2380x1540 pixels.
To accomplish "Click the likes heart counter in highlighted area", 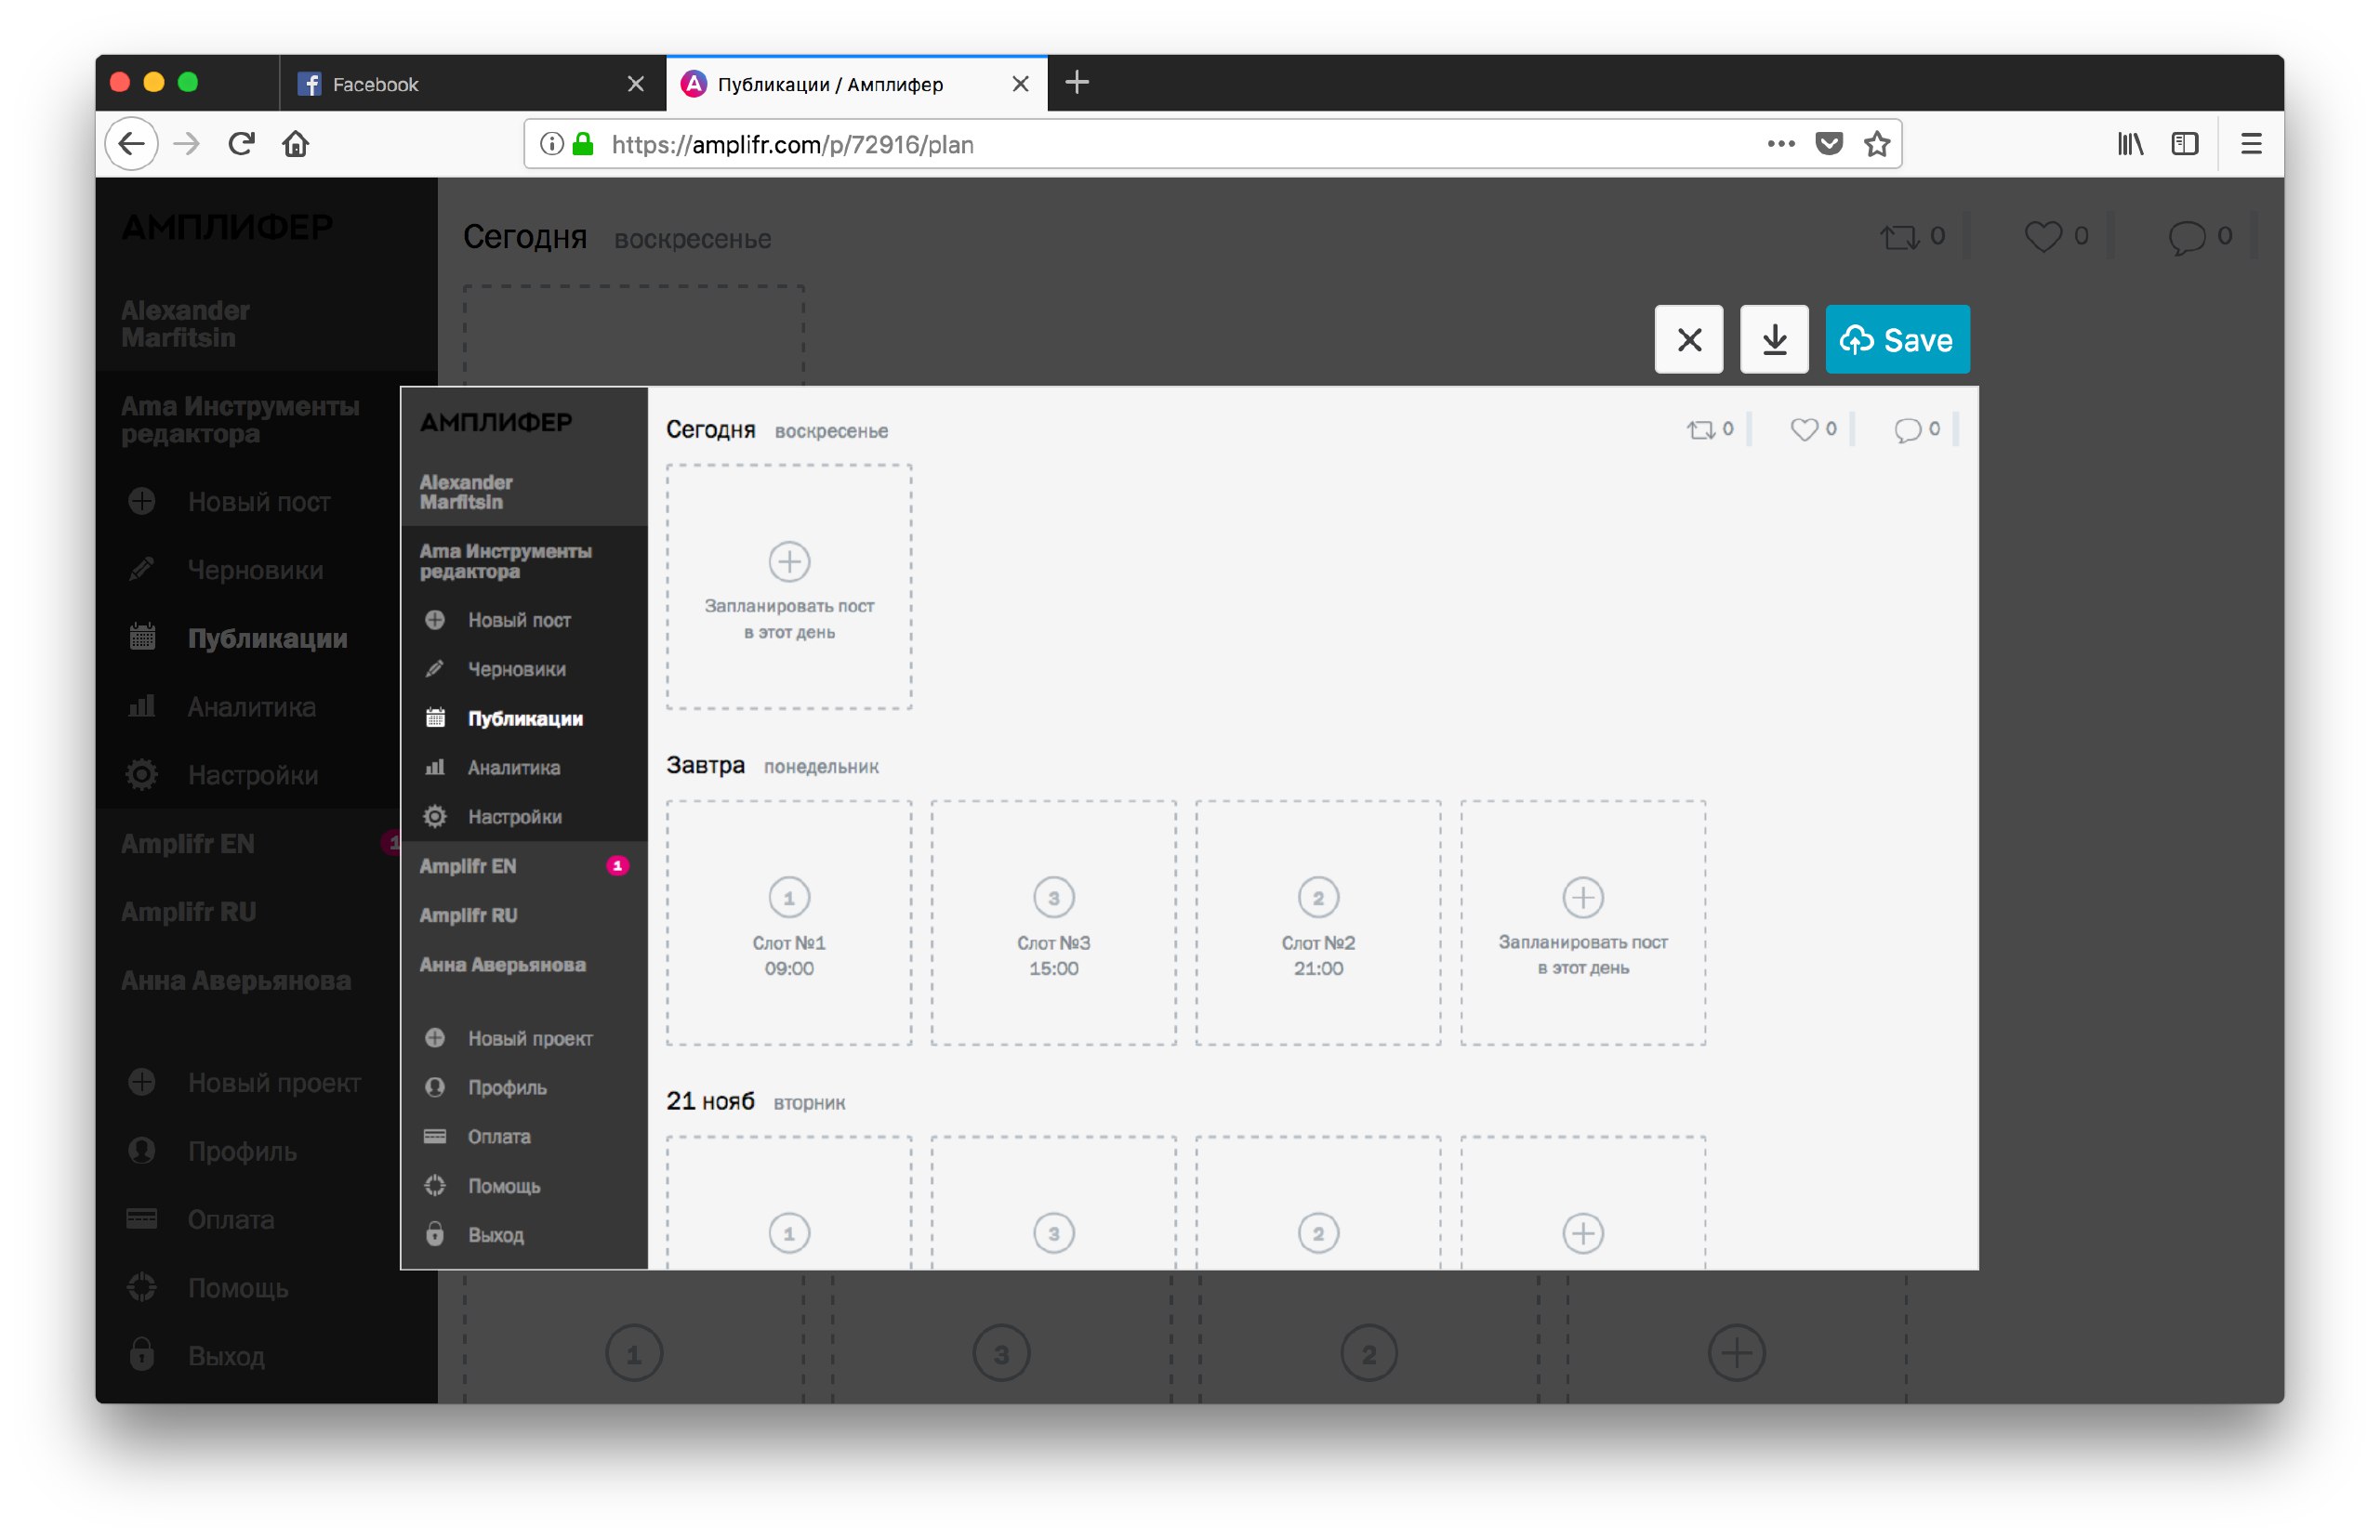I will 1813,429.
